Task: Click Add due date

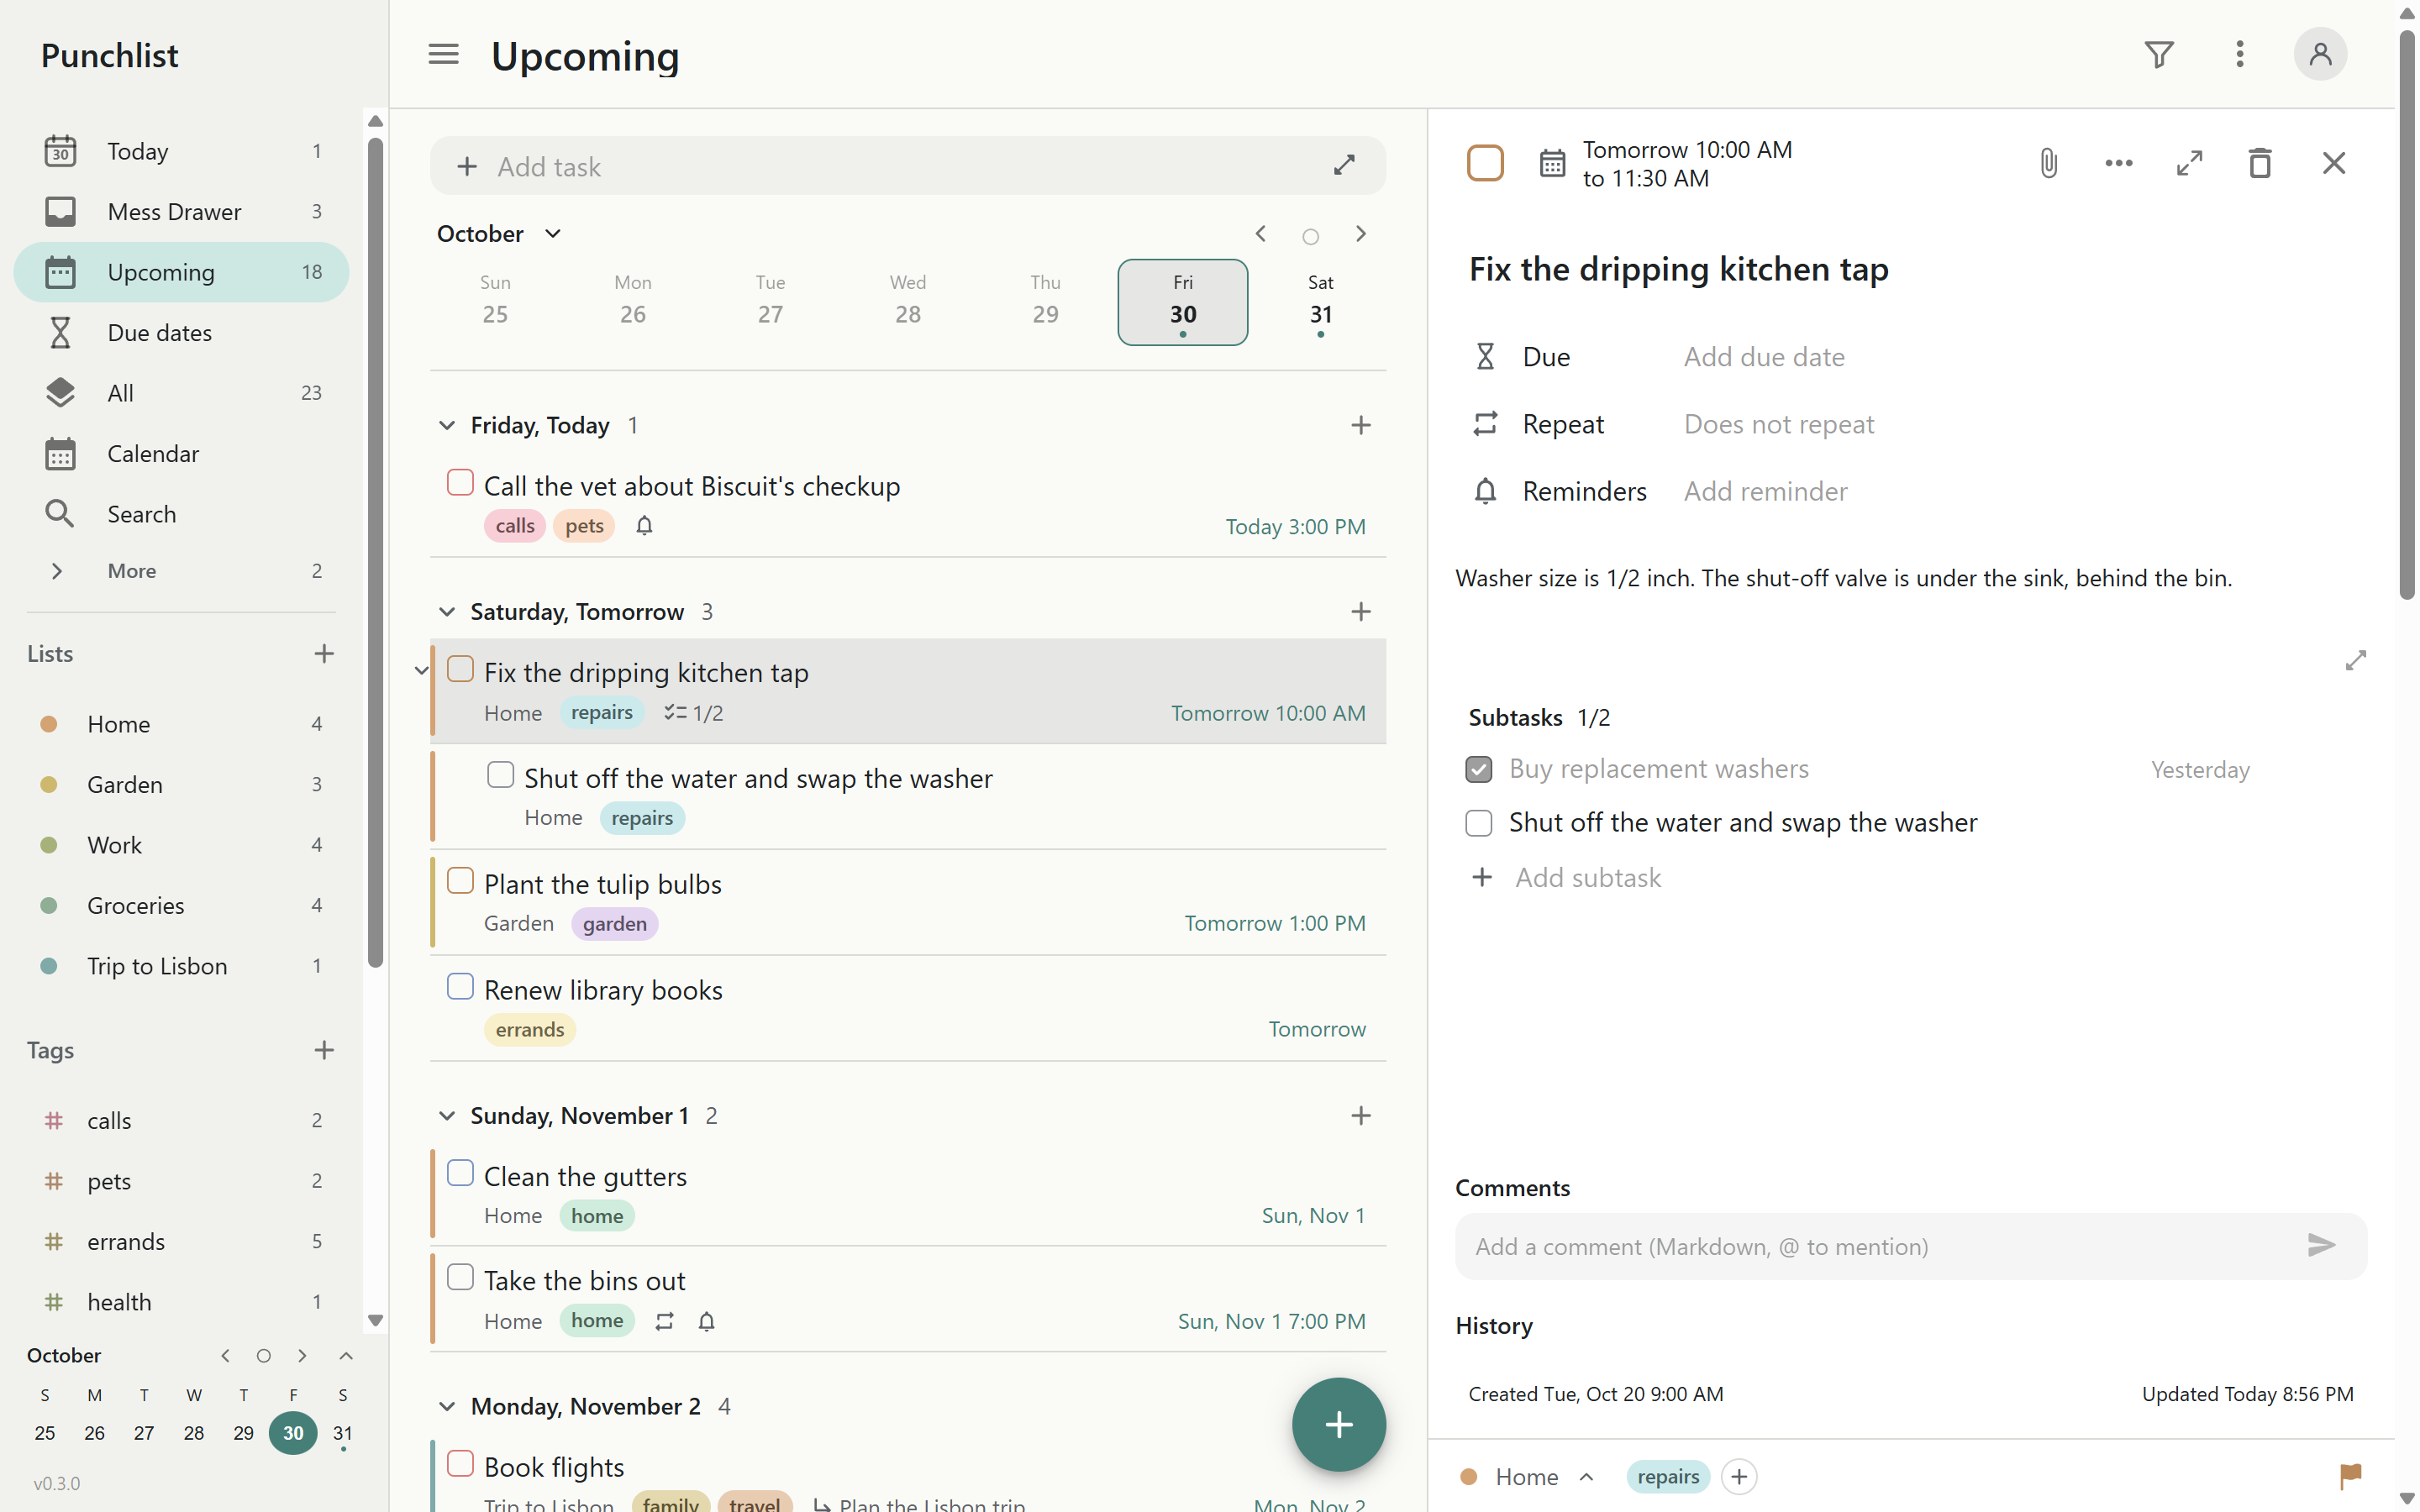Action: coord(1764,357)
